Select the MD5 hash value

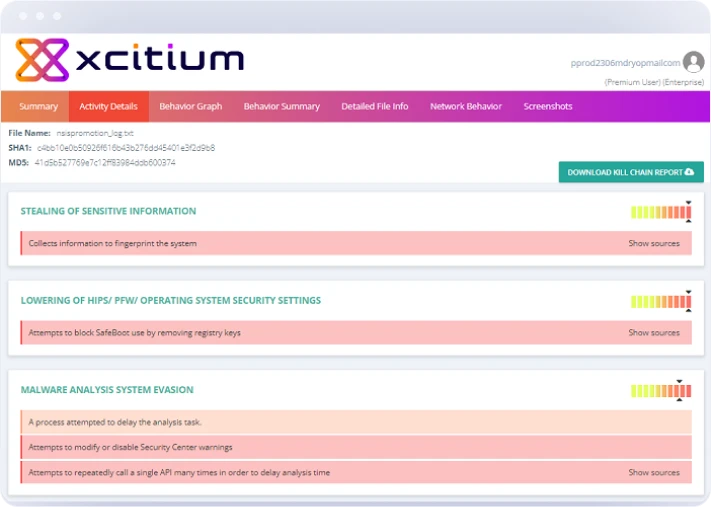[x=105, y=162]
